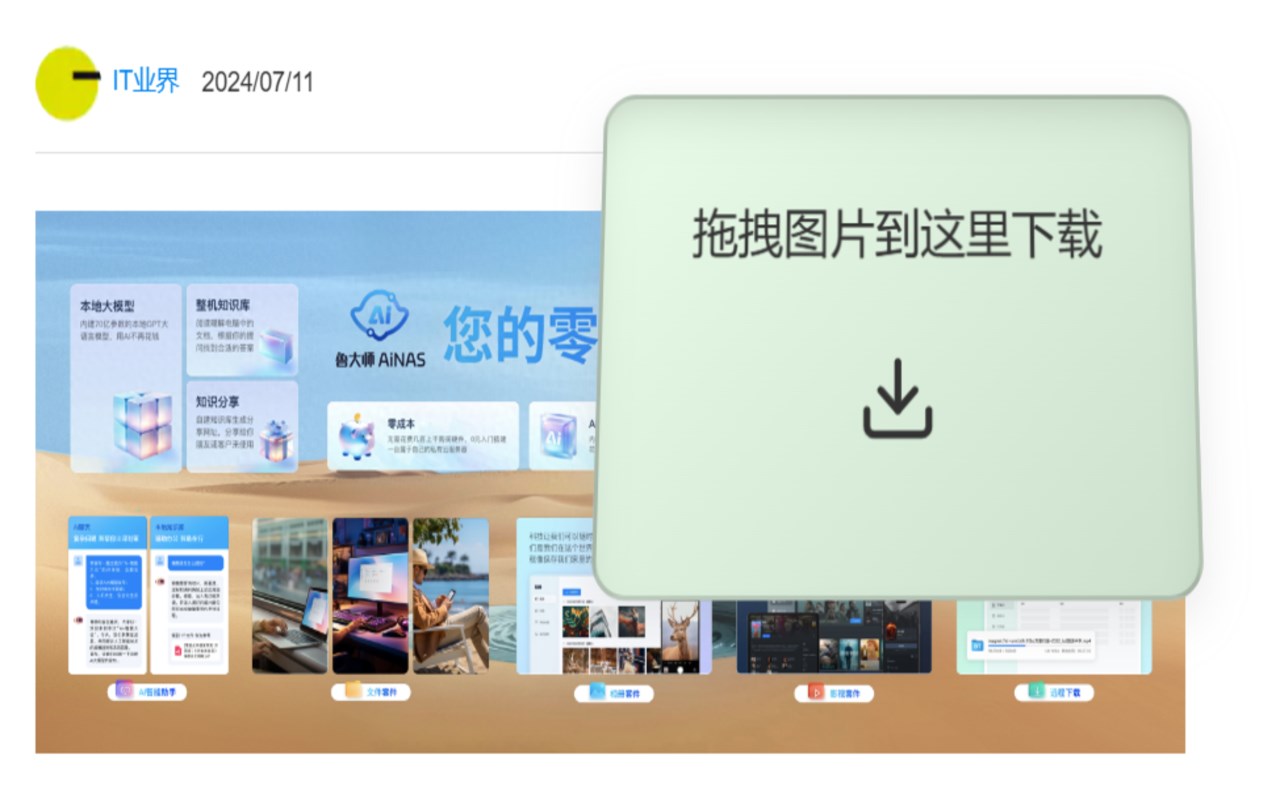
Task: Click the 您的零 headline text
Action: tap(521, 334)
